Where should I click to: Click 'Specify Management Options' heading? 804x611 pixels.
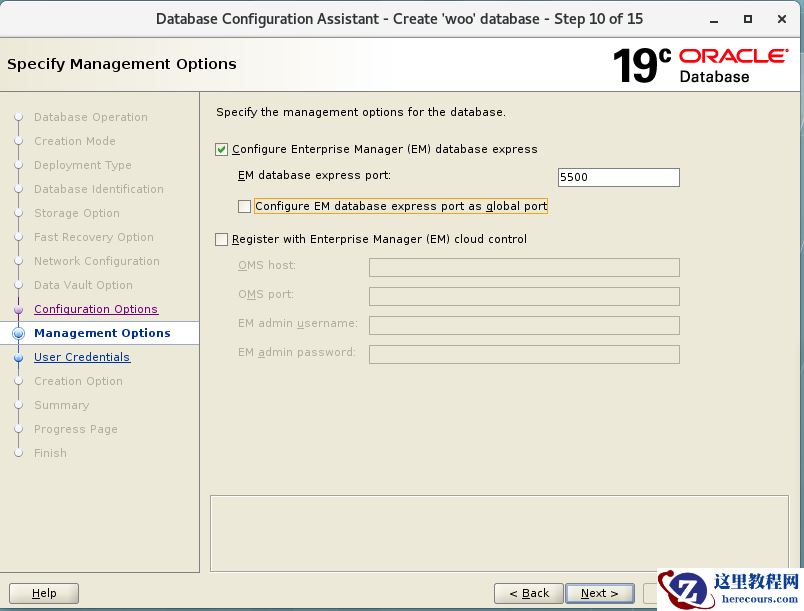point(122,64)
